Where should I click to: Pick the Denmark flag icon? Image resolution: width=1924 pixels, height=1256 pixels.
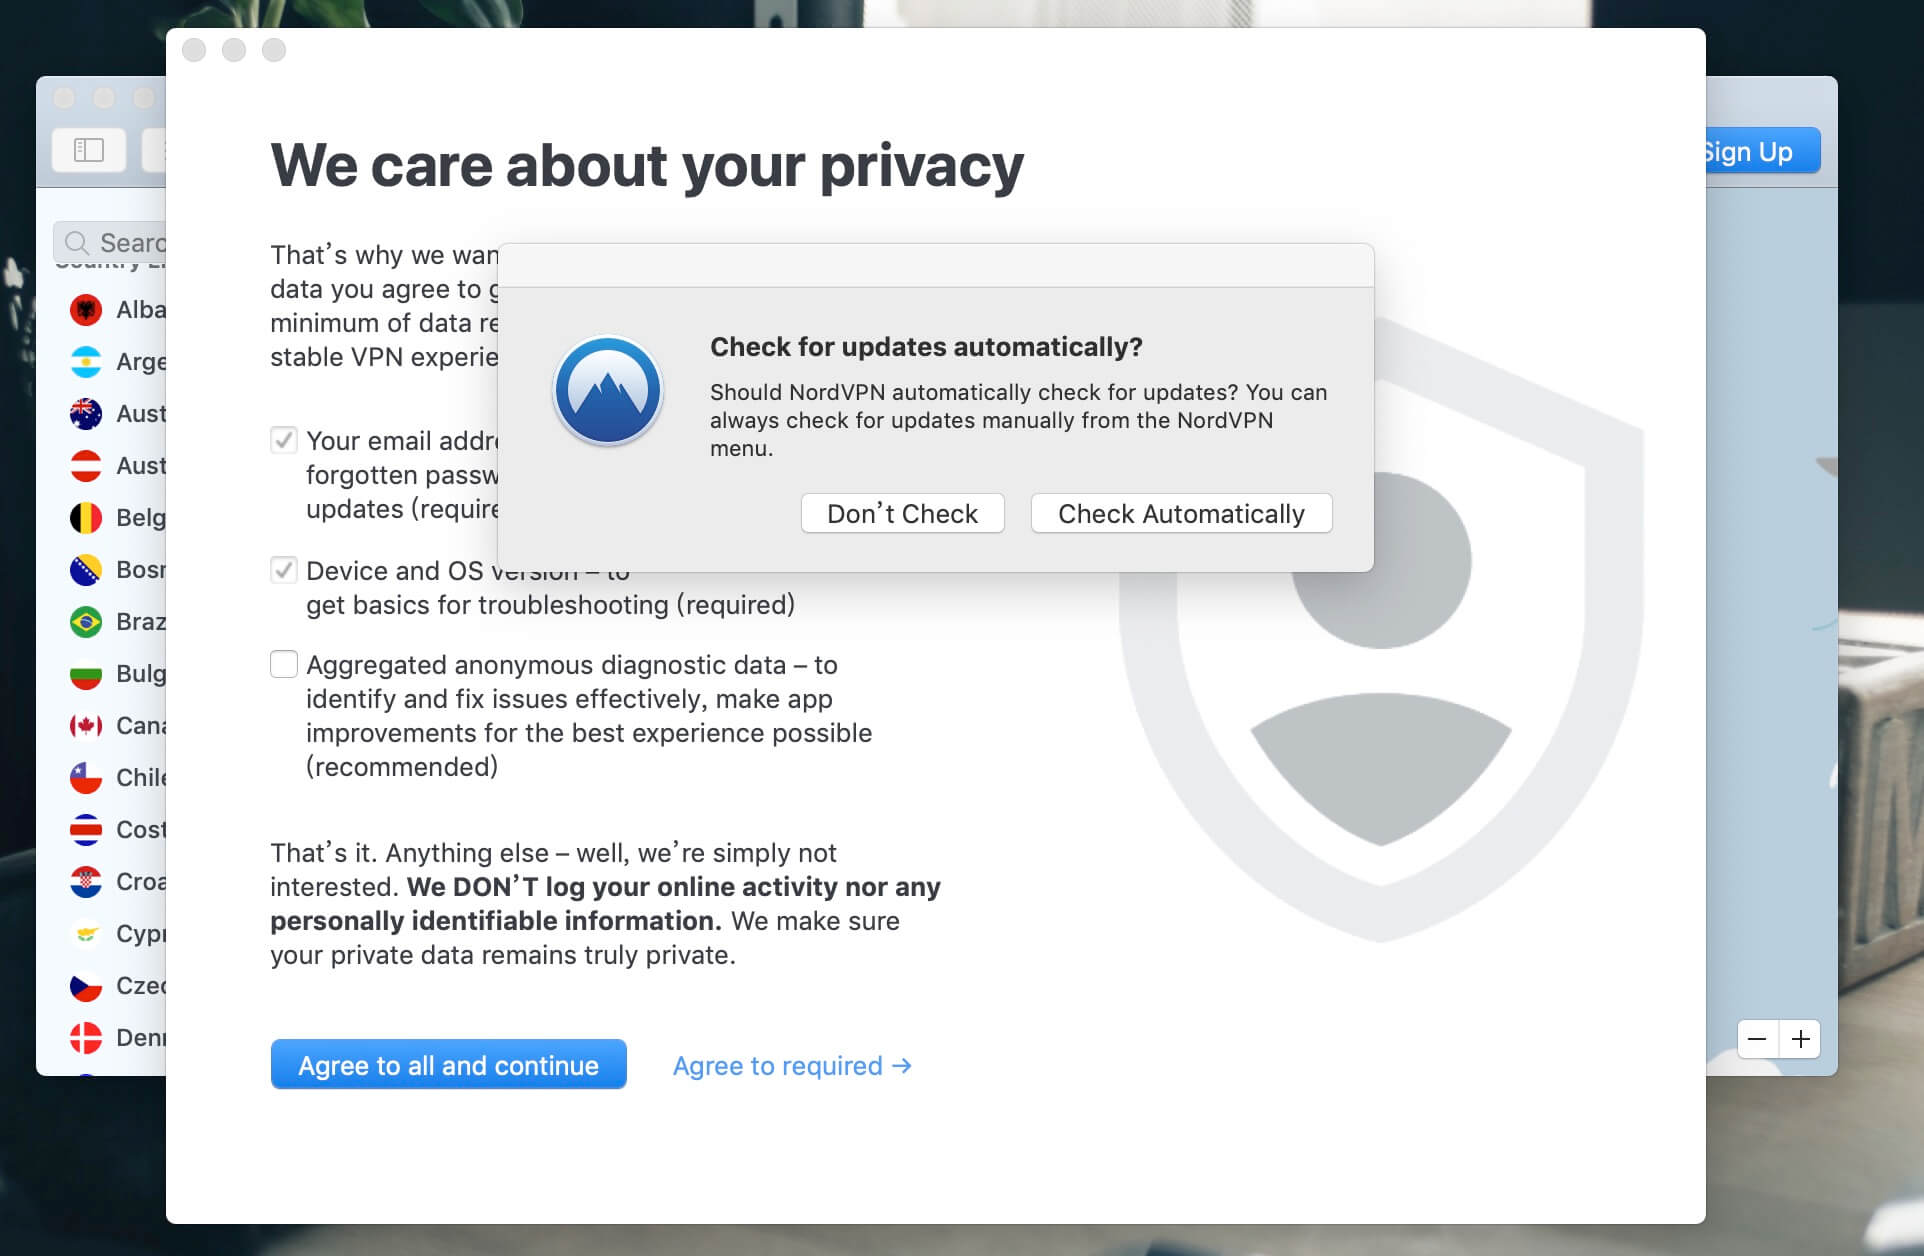(x=86, y=1038)
